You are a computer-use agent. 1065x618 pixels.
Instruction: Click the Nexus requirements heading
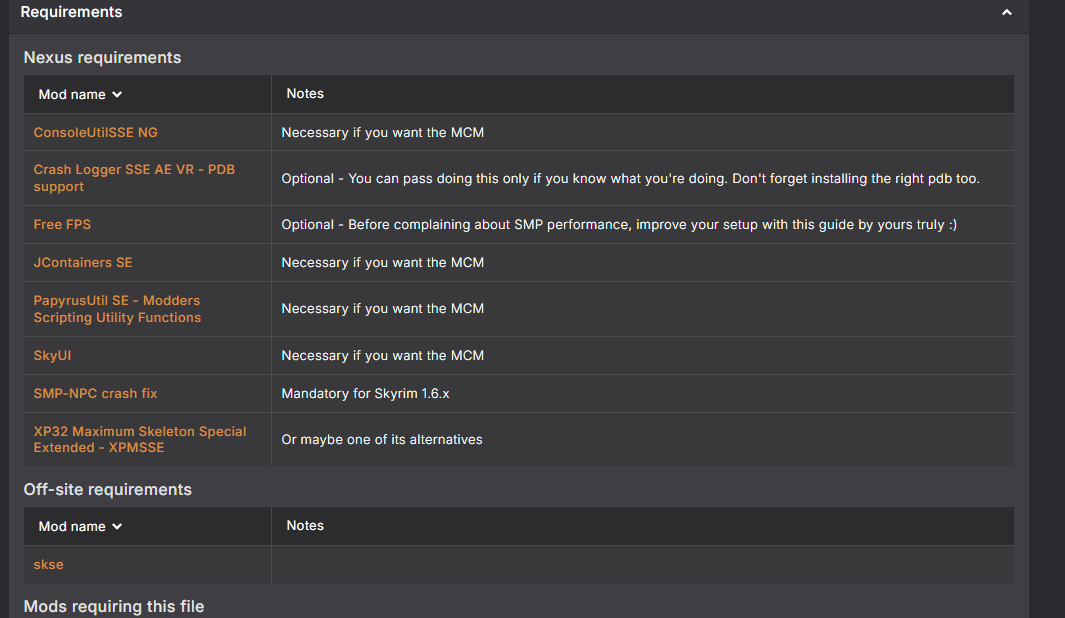pos(103,58)
